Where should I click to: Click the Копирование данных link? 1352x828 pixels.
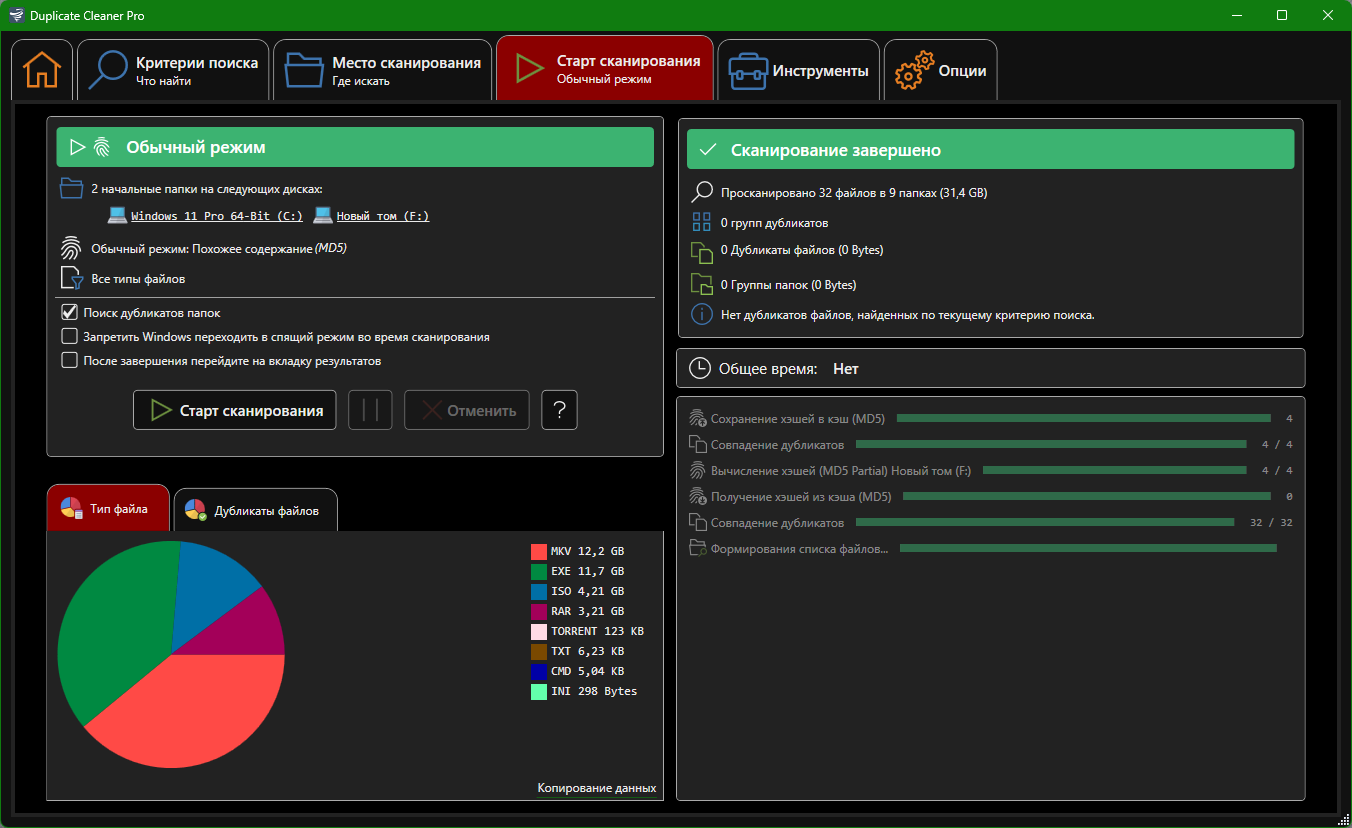[597, 788]
